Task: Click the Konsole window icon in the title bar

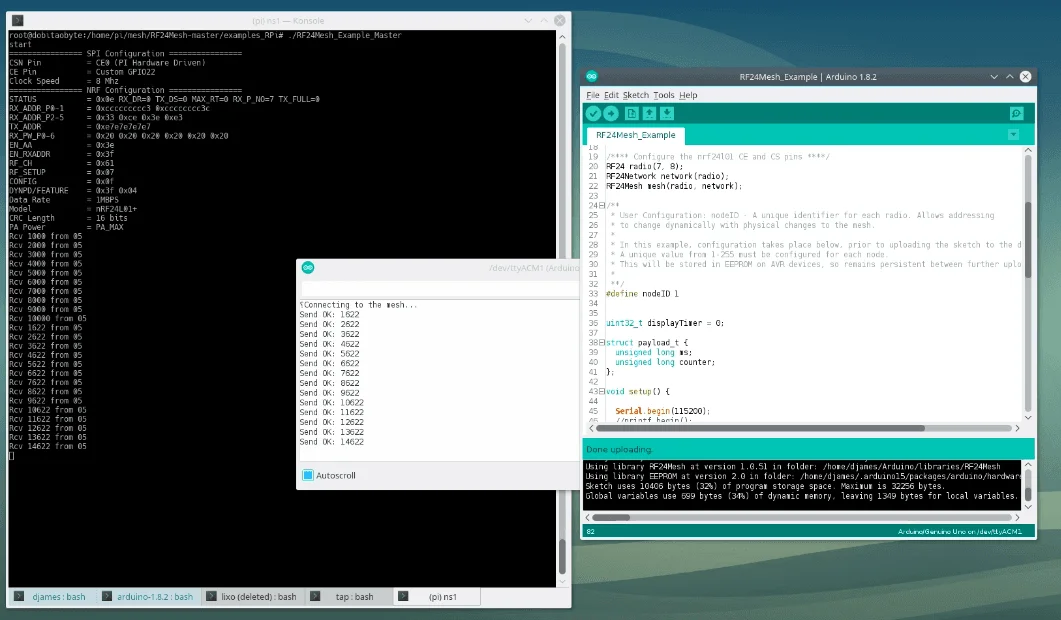Action: tap(18, 21)
